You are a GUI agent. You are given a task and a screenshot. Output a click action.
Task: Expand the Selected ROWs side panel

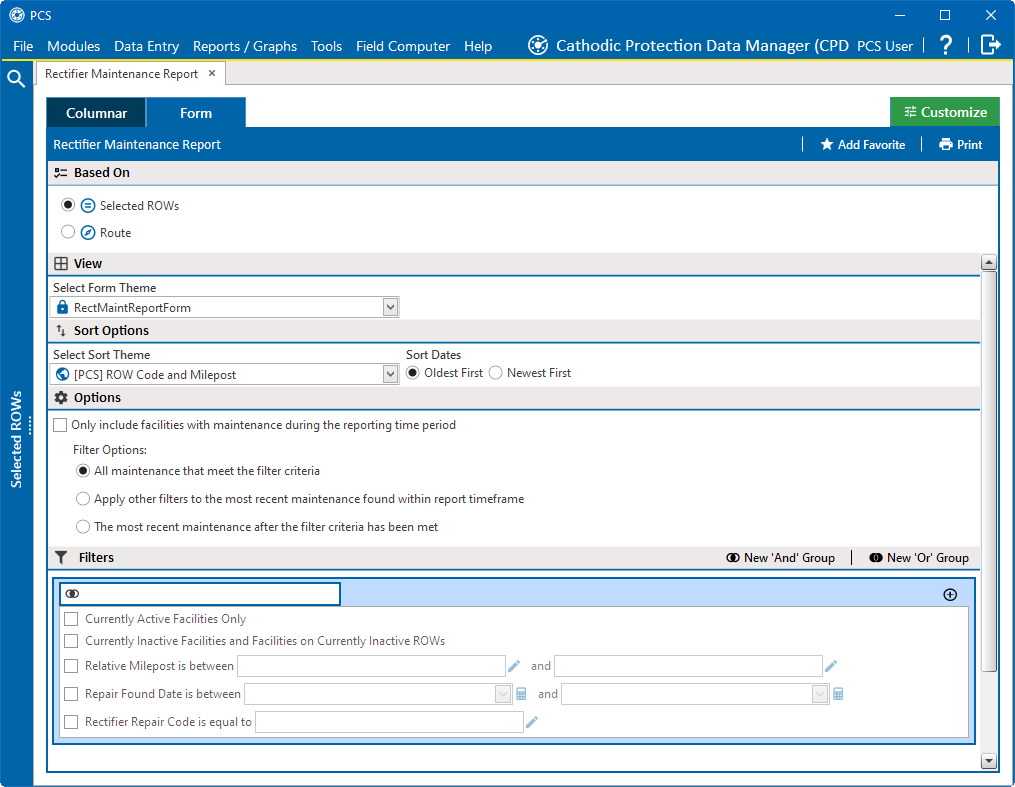coord(16,439)
